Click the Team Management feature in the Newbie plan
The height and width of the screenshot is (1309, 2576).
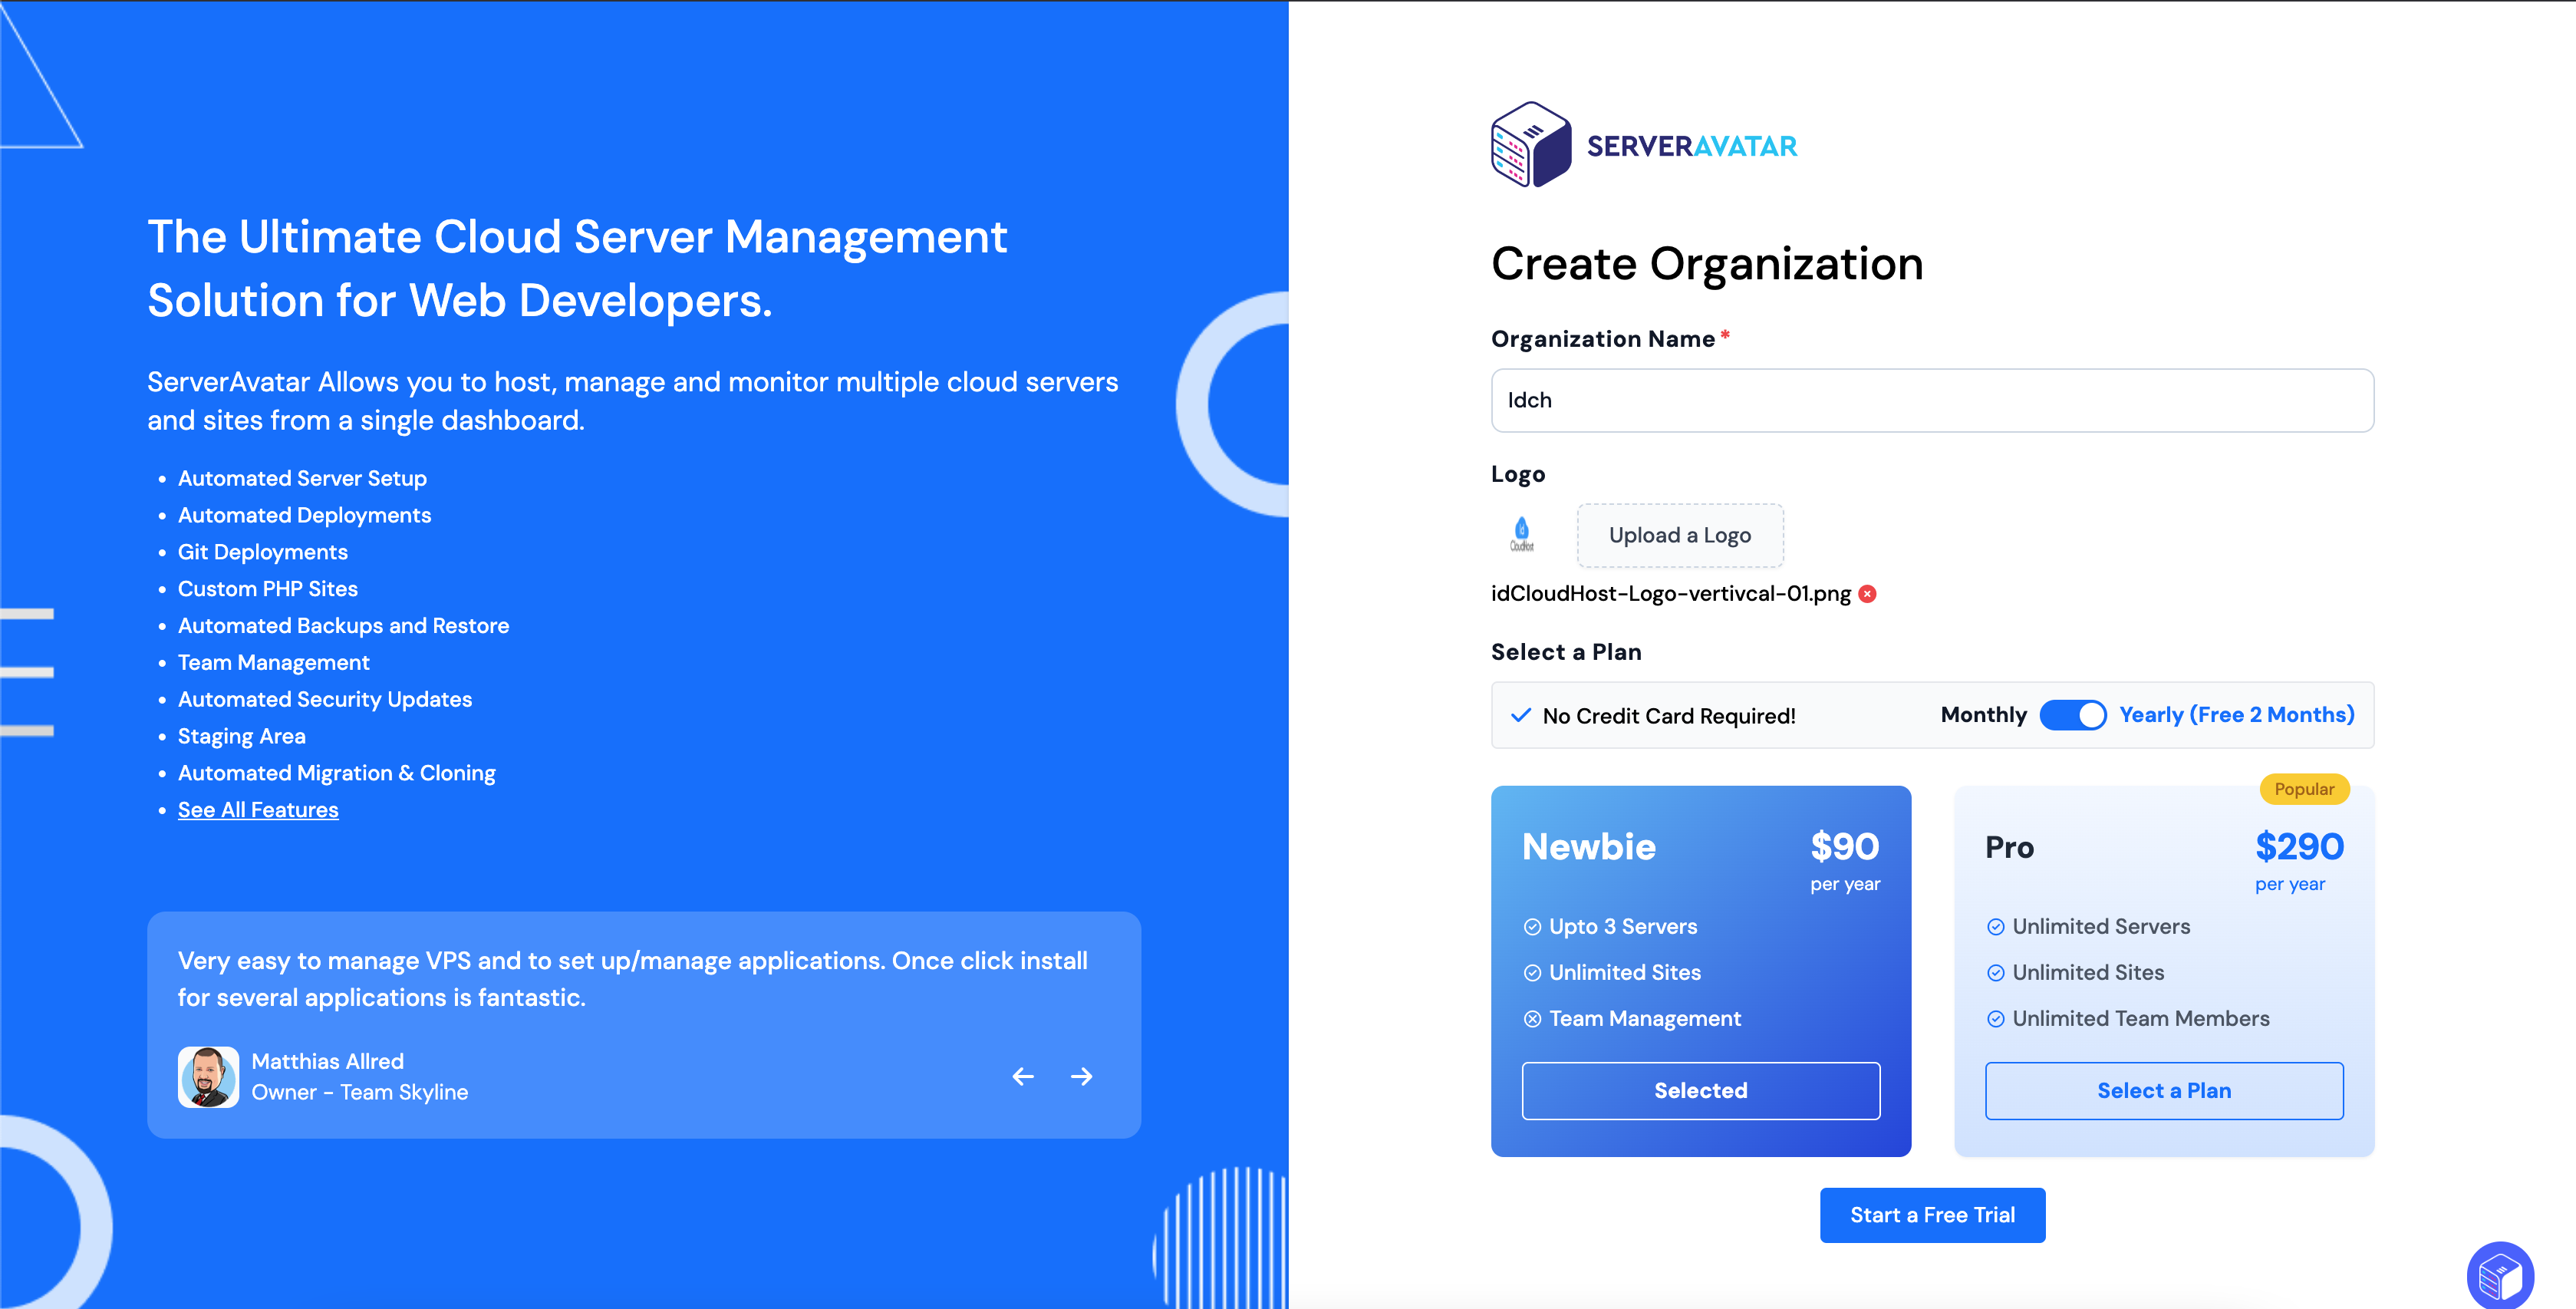(x=1645, y=1019)
